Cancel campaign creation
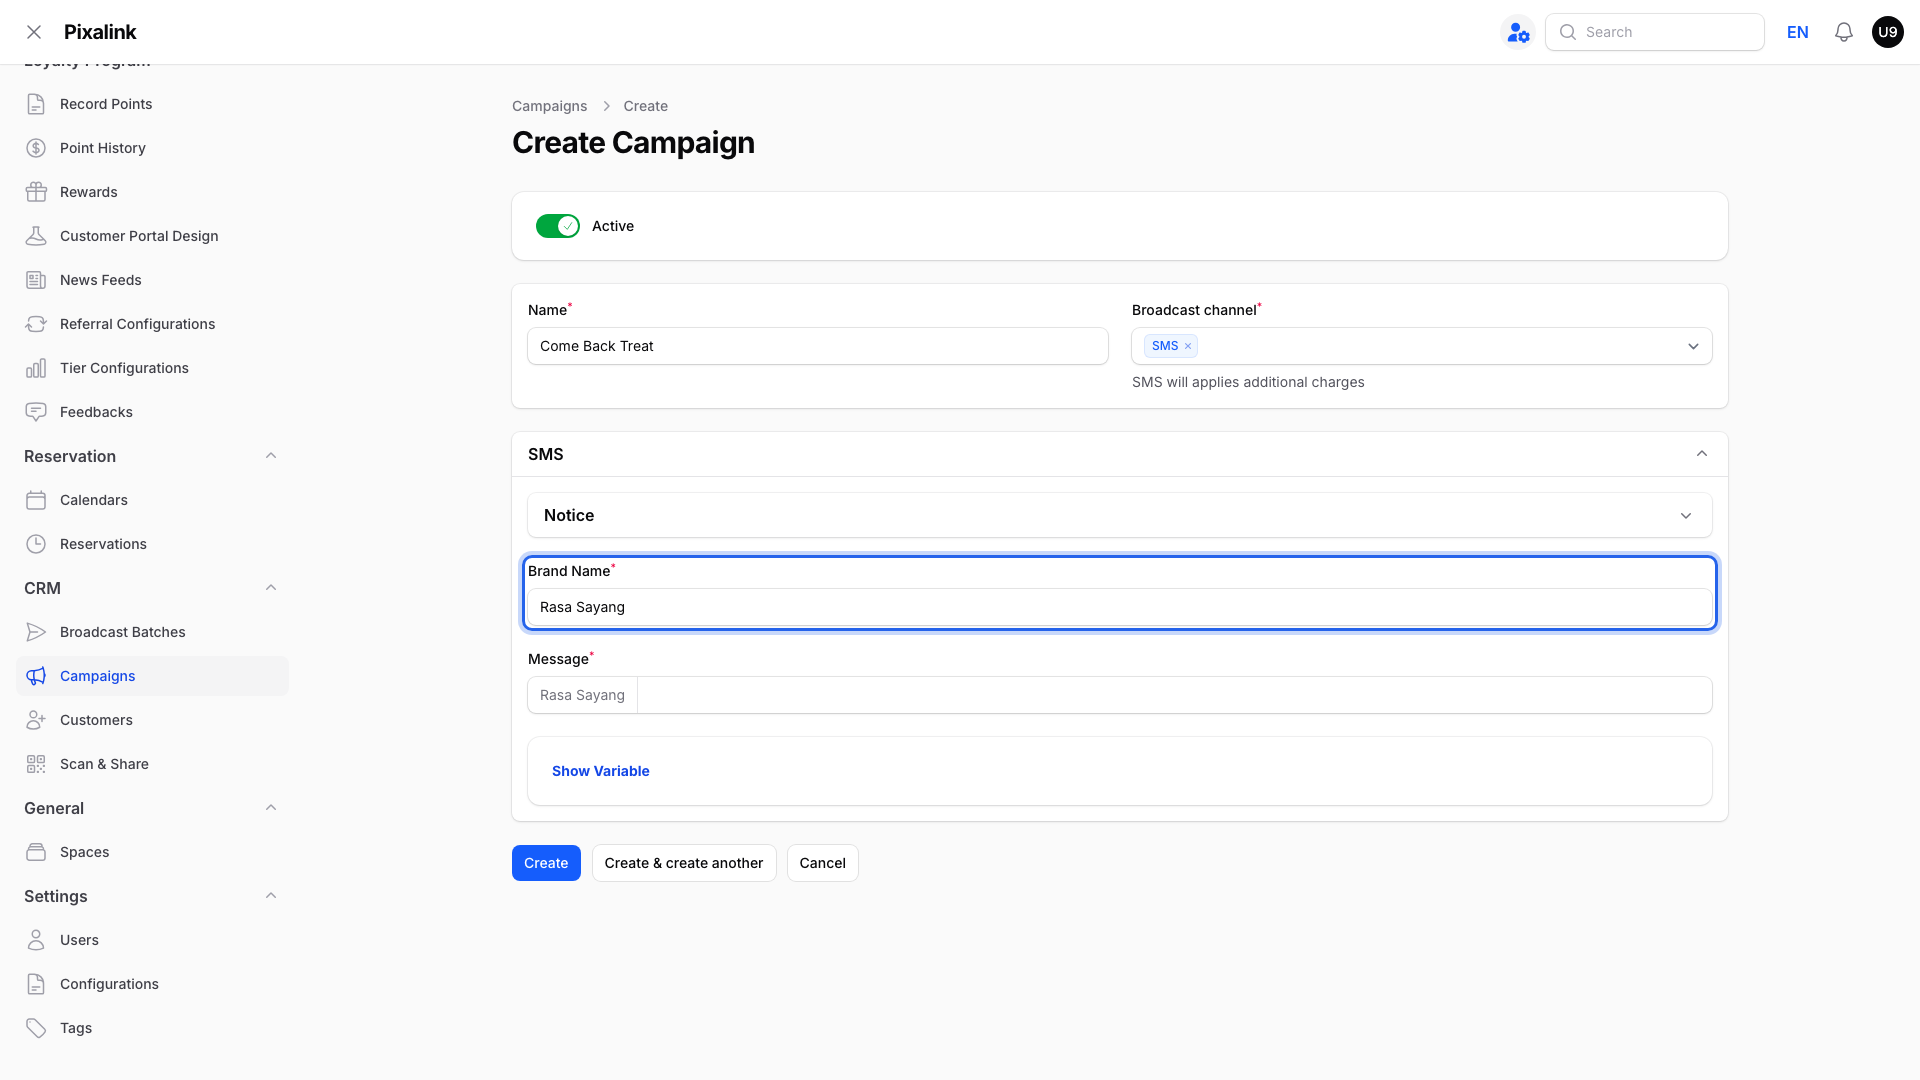Screen dimensions: 1920x1080 tap(822, 863)
